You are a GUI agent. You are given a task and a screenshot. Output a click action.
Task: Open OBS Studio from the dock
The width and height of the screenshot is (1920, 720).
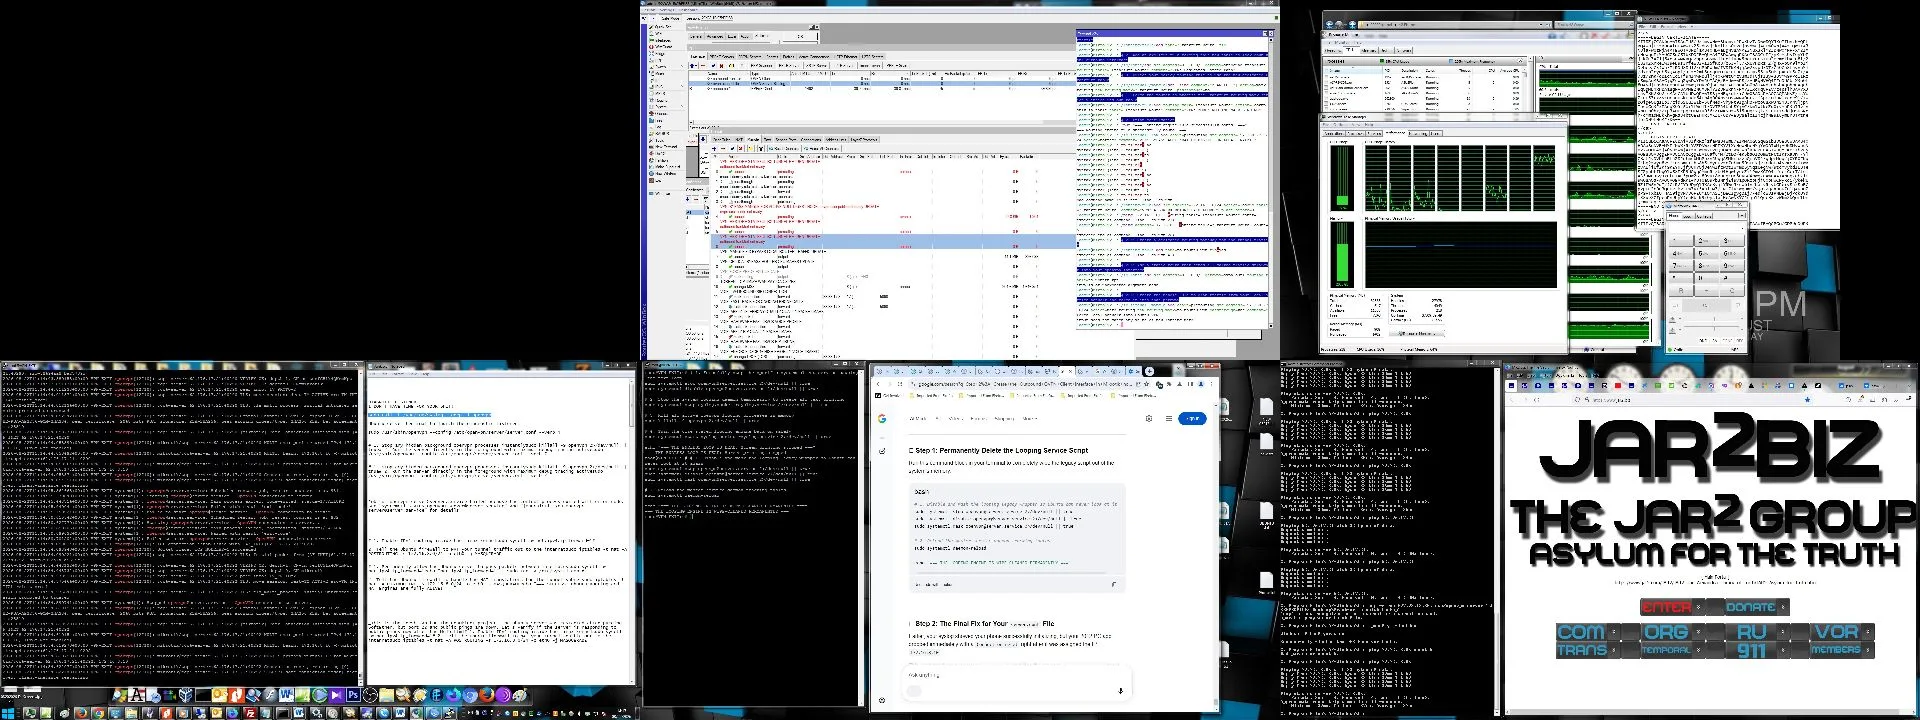click(x=369, y=695)
